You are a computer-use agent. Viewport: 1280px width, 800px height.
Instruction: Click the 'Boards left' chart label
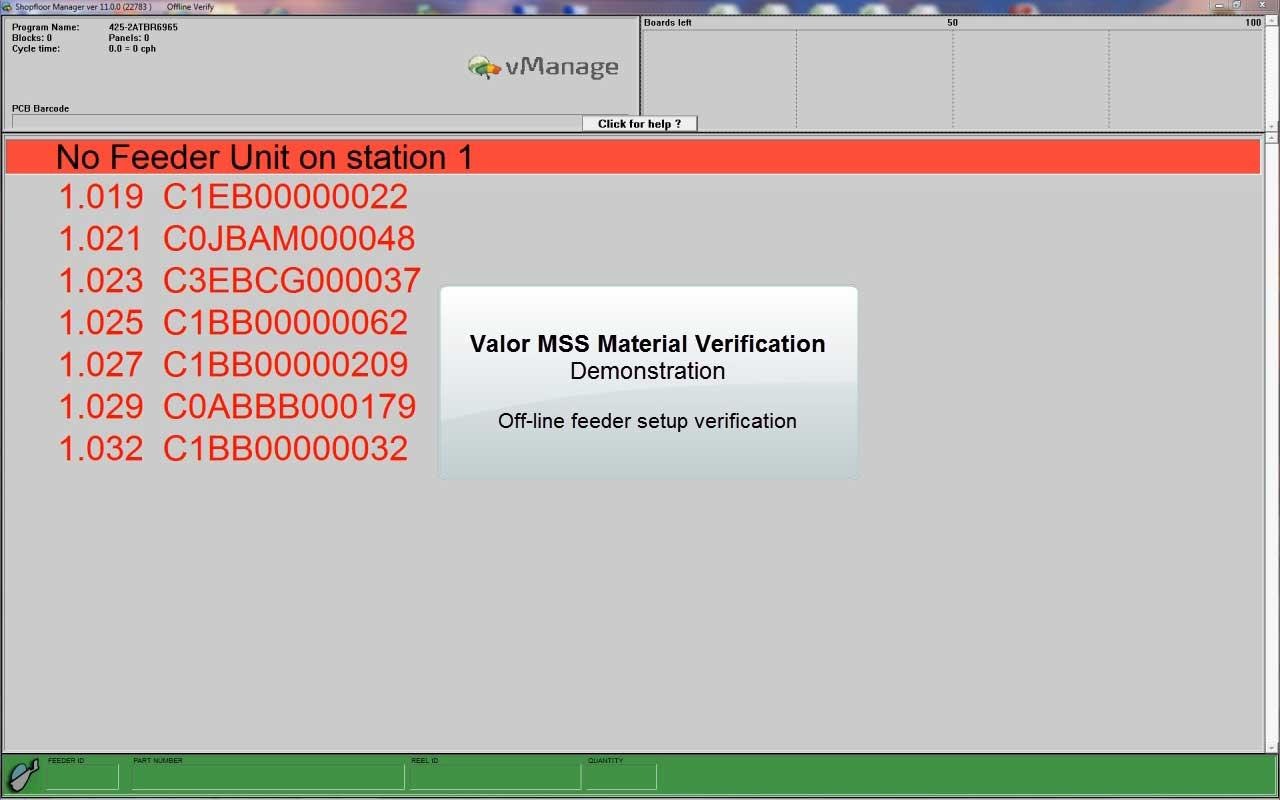[667, 23]
